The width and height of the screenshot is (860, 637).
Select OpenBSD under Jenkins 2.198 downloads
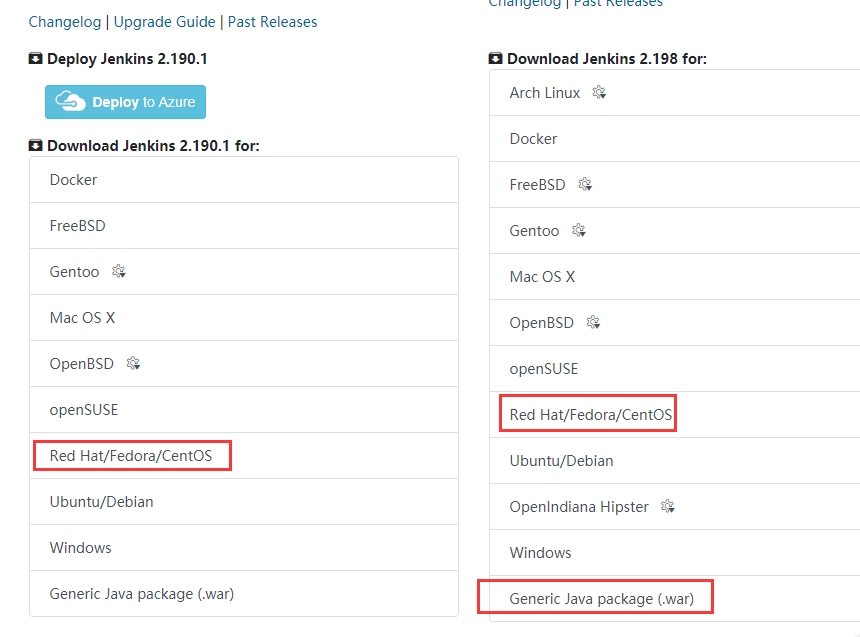675,323
